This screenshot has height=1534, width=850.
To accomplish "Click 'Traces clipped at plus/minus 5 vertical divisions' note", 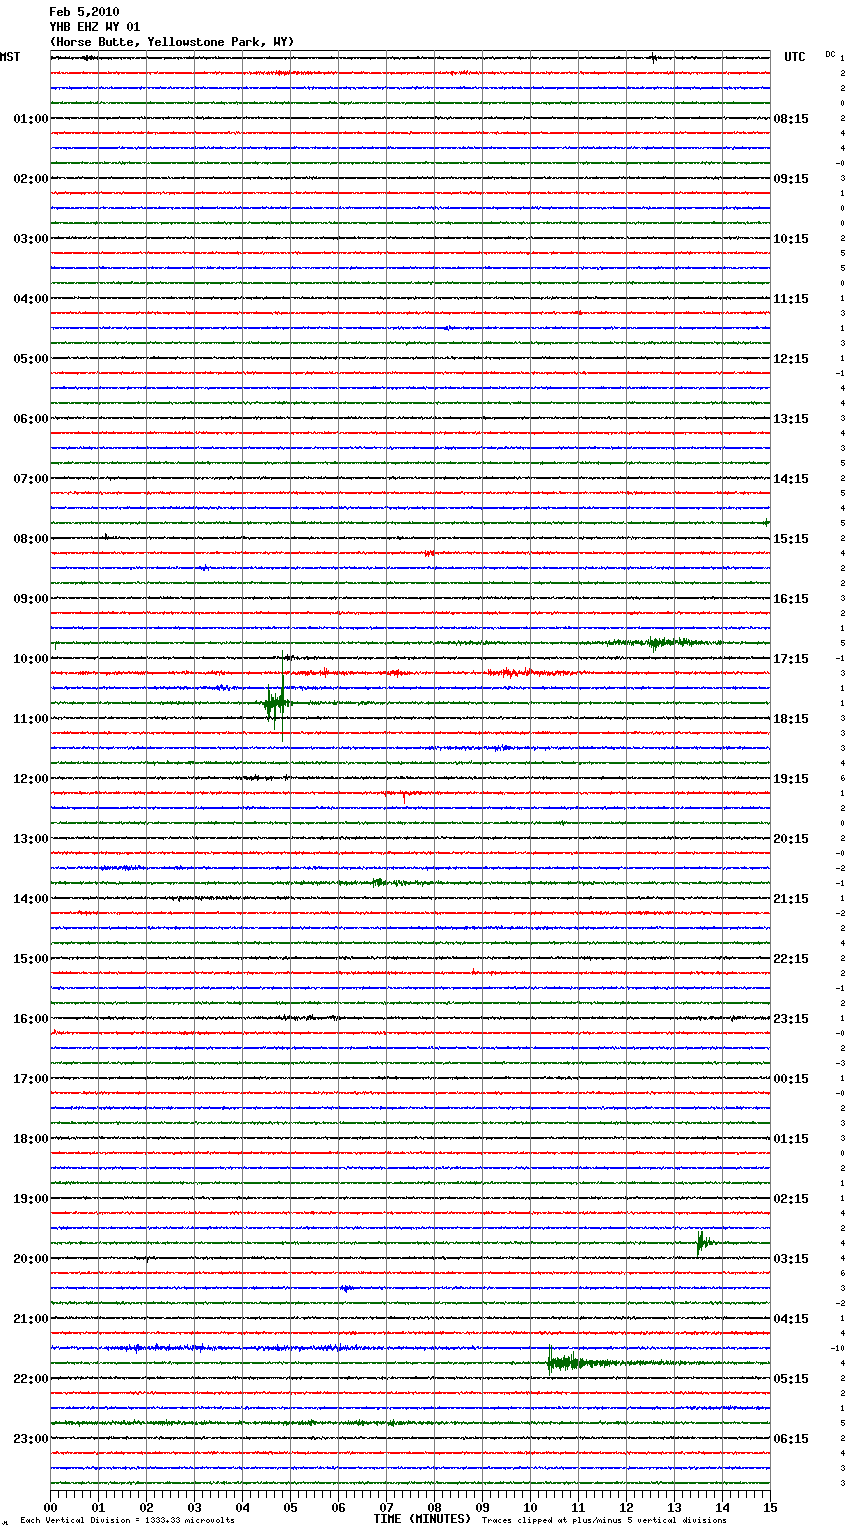I will [x=604, y=1521].
